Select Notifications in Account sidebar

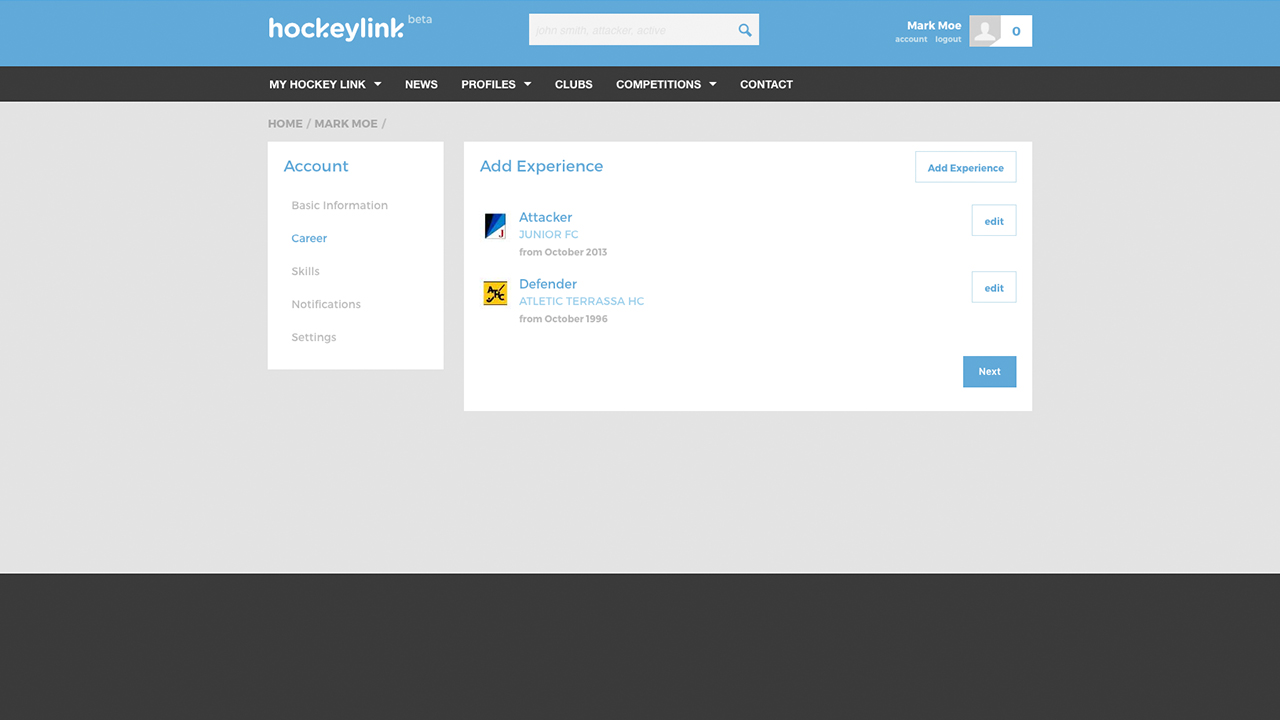(x=326, y=304)
